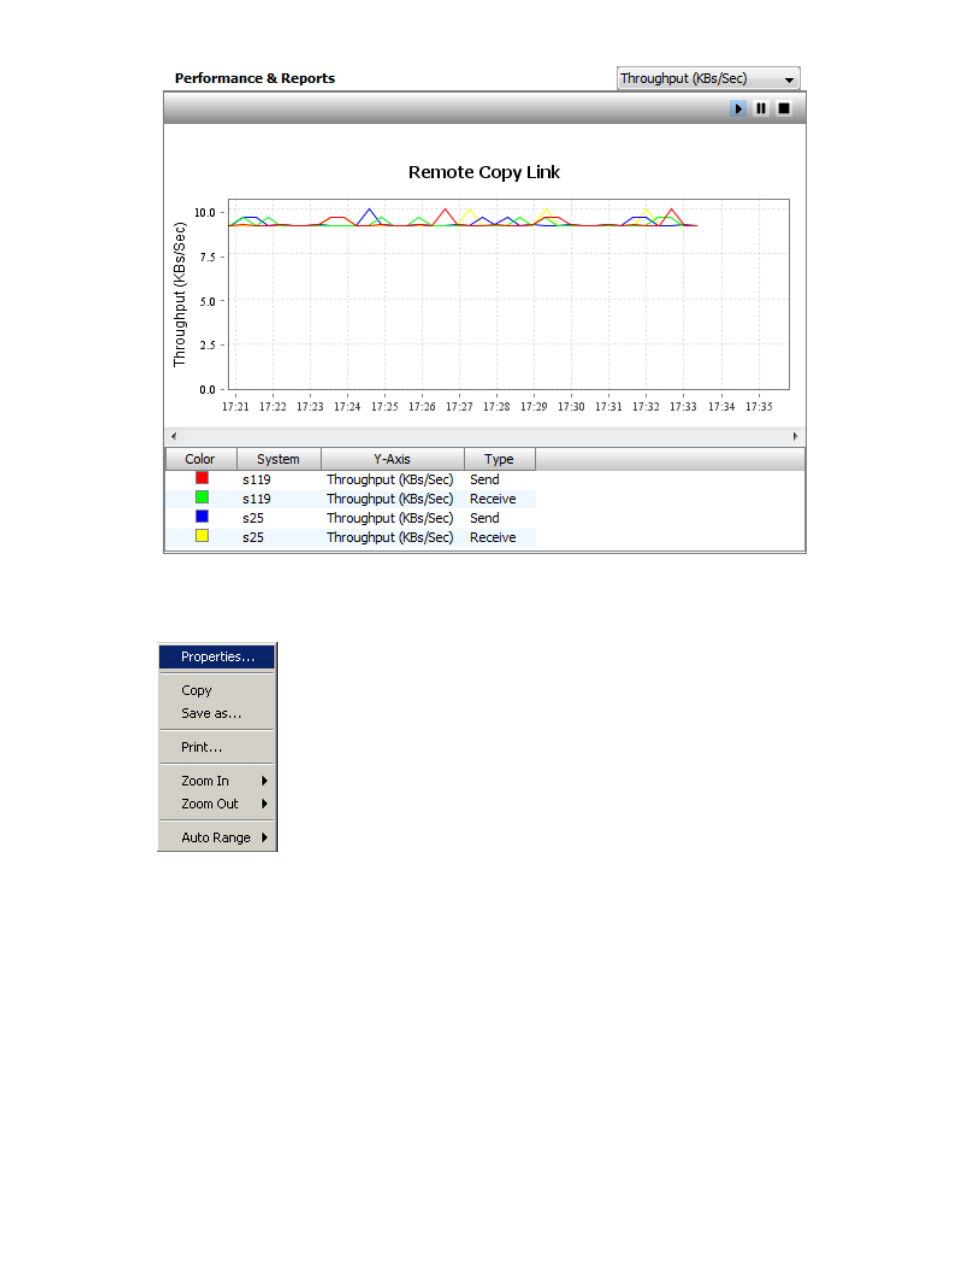Click the Color column header
Viewport: 954px width, 1270px height.
click(x=200, y=459)
